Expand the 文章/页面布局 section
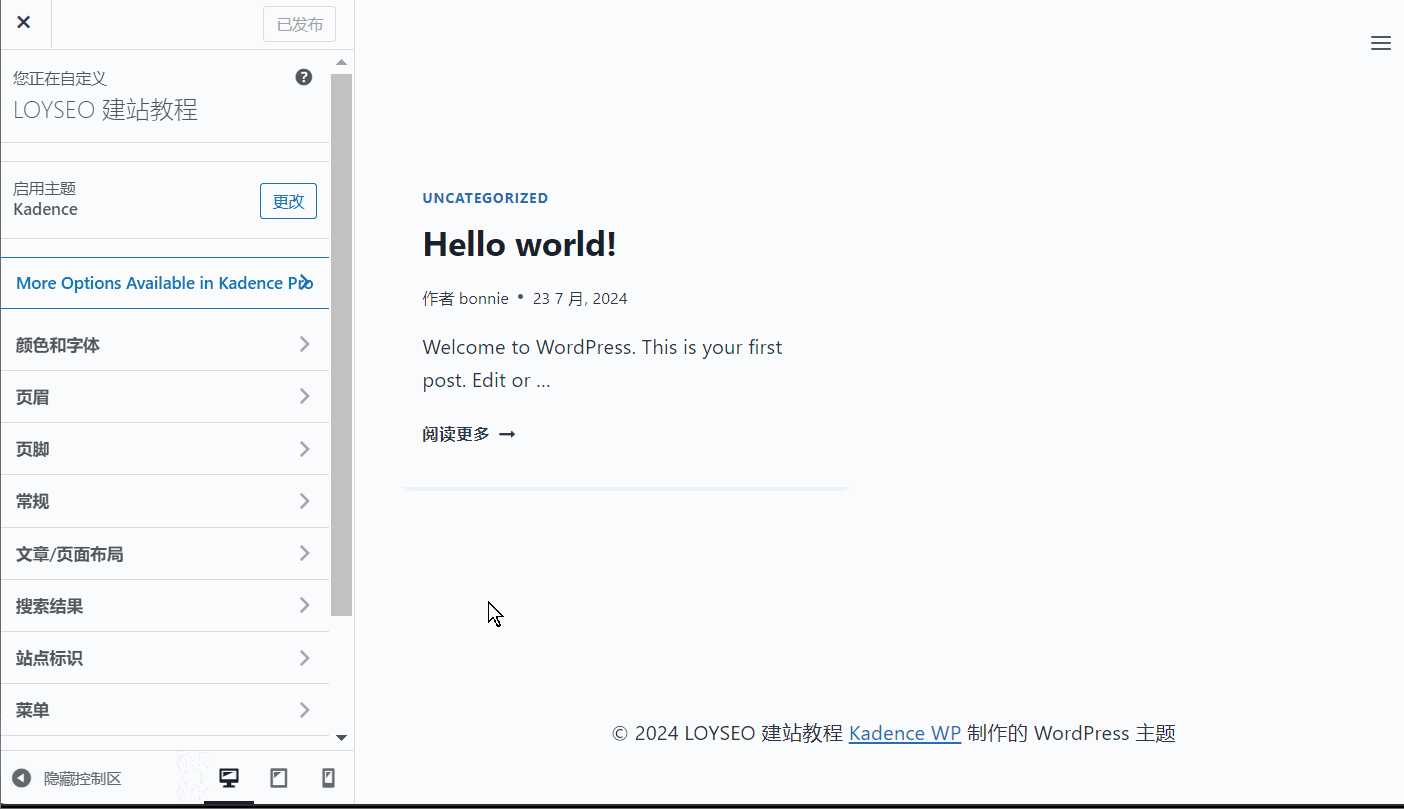 coord(165,554)
